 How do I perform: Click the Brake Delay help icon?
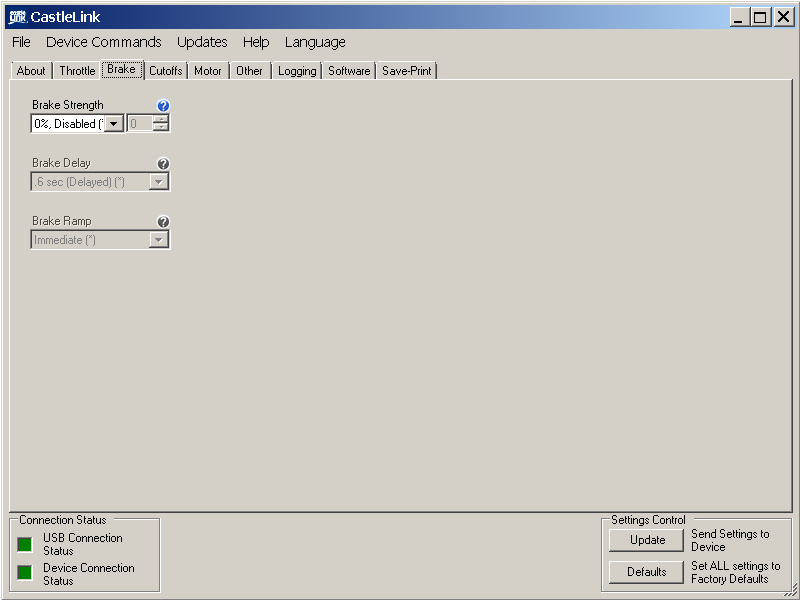(x=164, y=164)
